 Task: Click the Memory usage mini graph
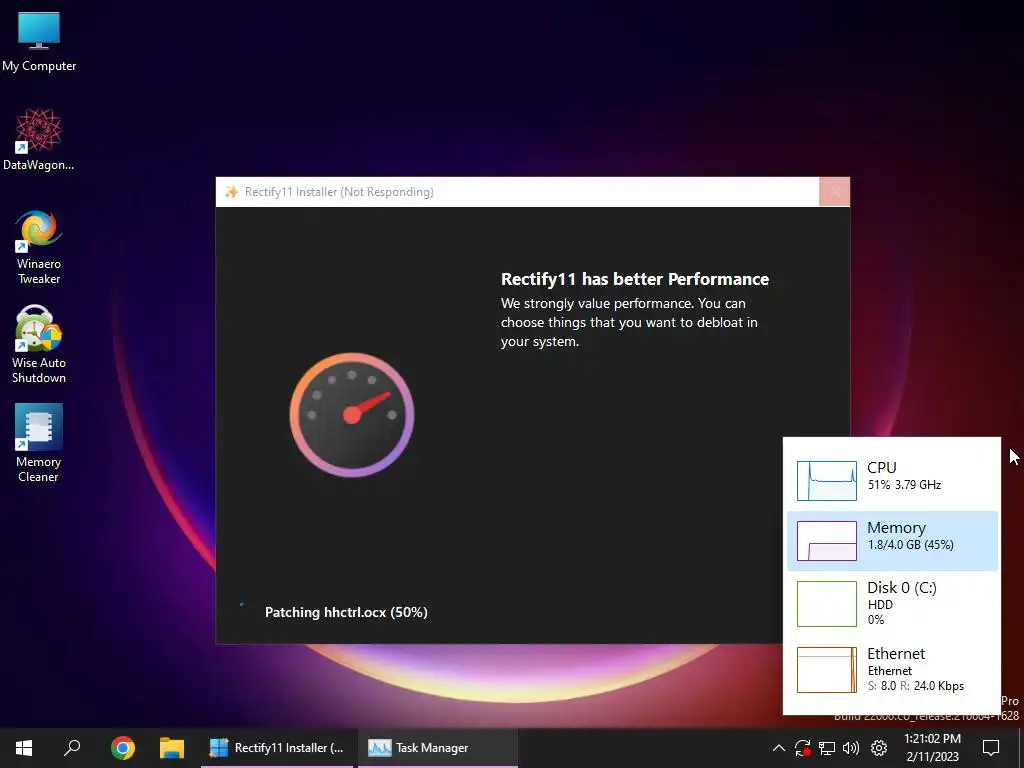click(x=827, y=541)
